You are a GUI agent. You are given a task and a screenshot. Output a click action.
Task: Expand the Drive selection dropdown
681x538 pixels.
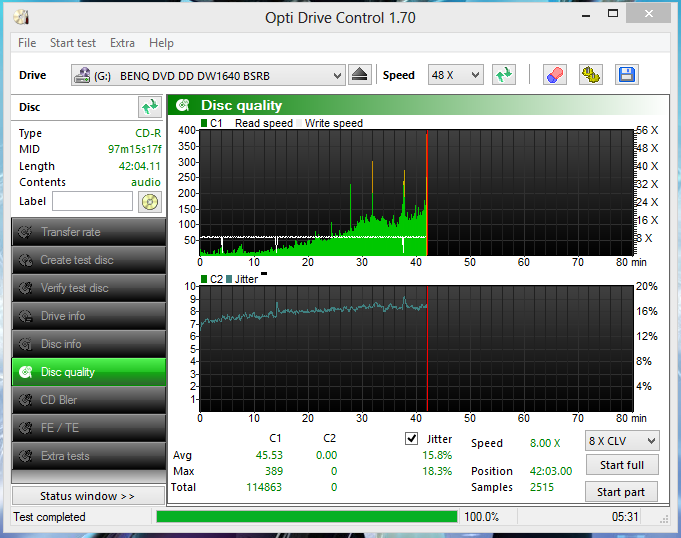(337, 76)
